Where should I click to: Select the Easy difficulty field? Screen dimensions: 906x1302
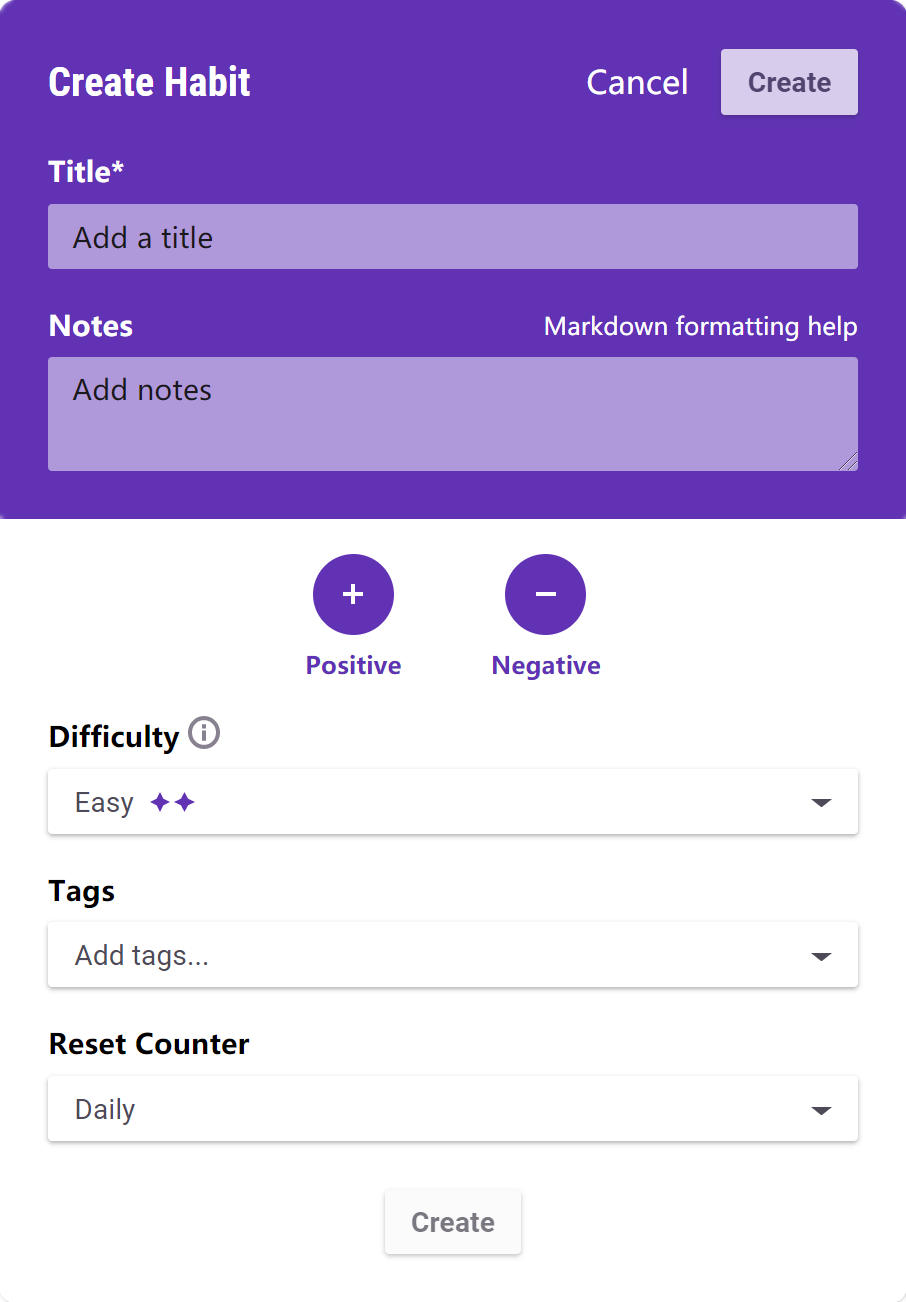(x=420, y=802)
